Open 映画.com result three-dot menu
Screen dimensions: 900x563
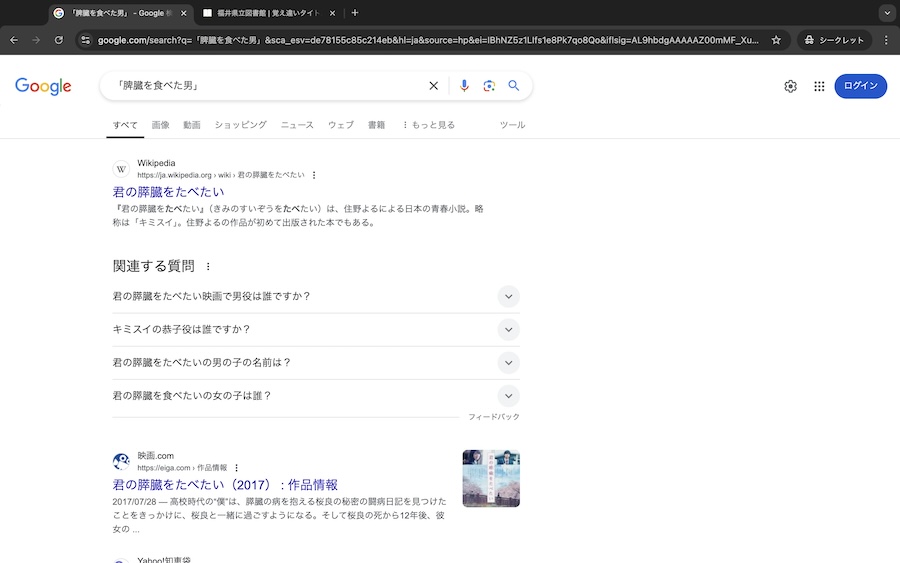coord(236,468)
